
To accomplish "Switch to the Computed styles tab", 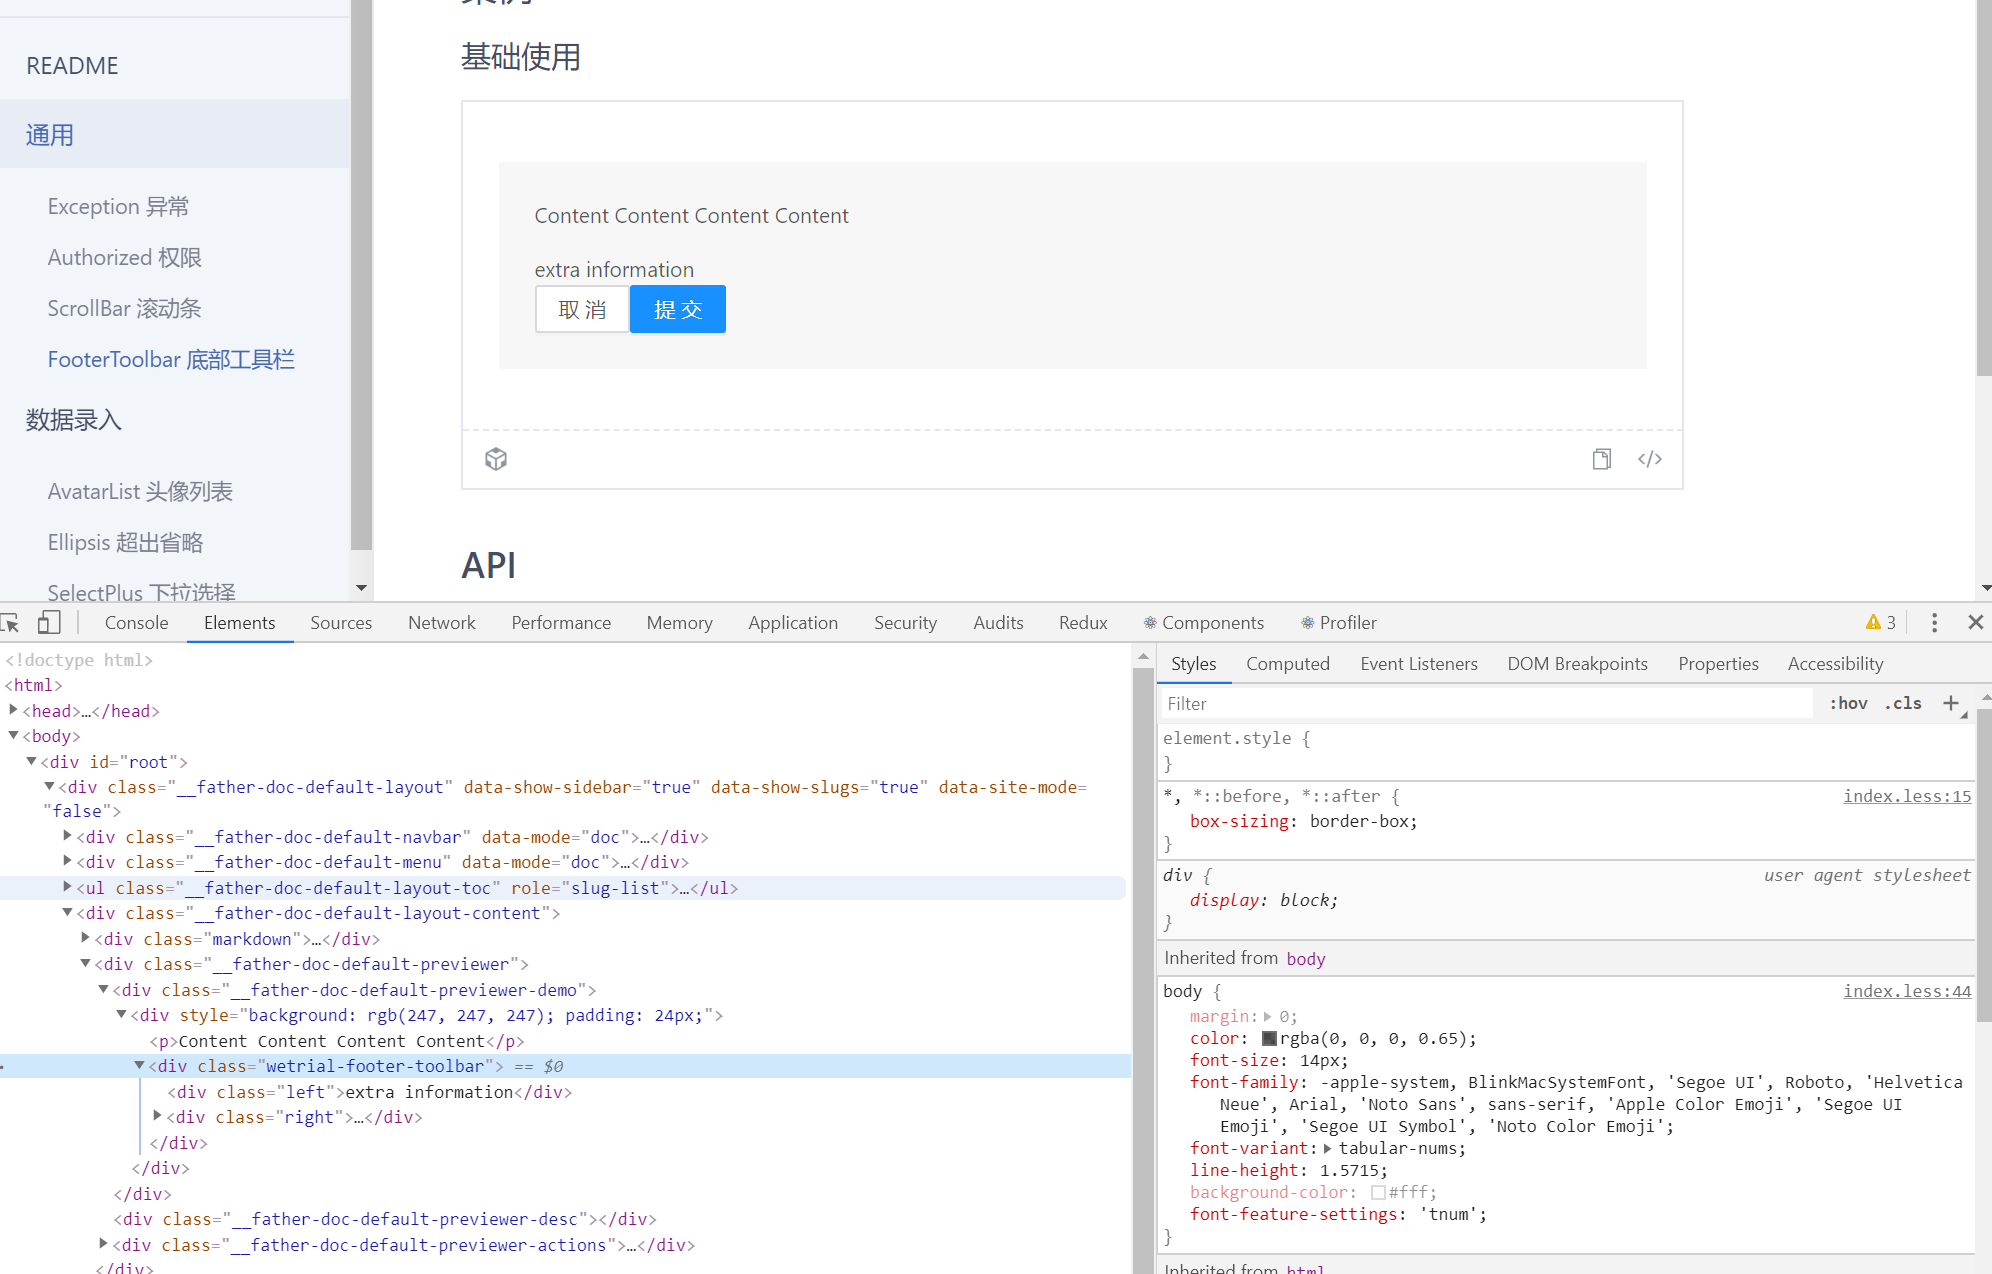I will coord(1287,663).
